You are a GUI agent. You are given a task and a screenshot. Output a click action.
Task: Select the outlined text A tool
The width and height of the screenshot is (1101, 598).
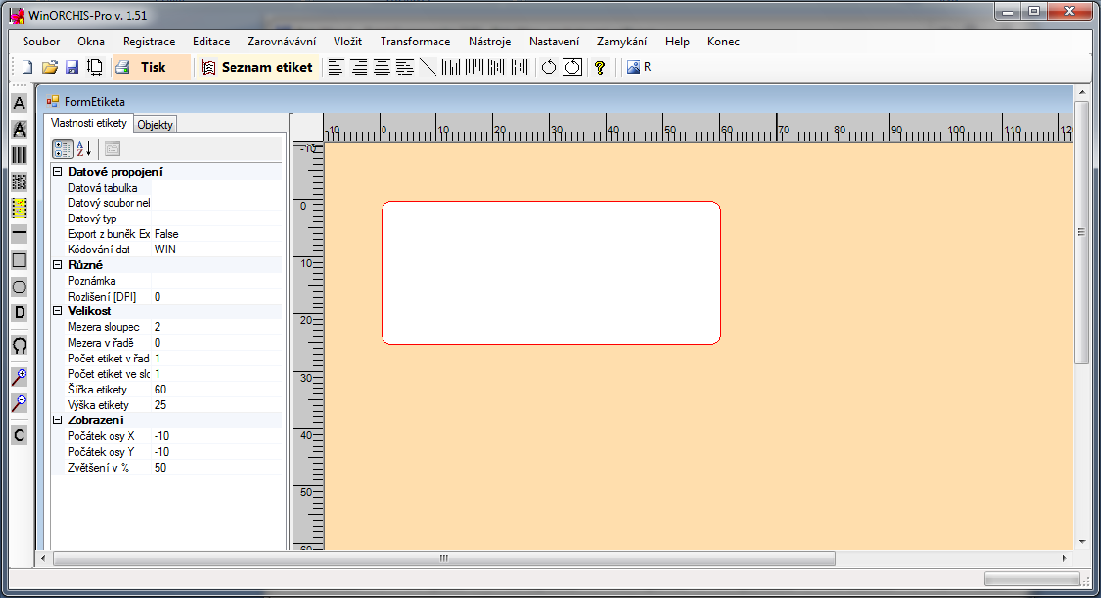[x=20, y=129]
